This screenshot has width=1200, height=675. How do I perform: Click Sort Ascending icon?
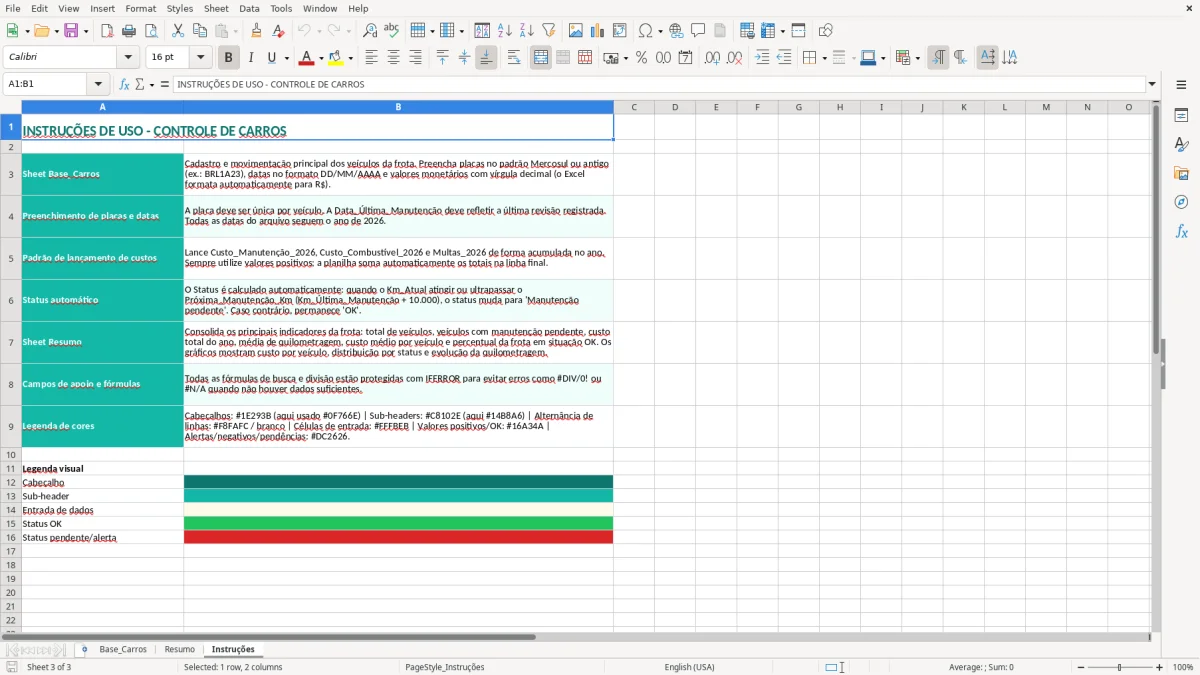tap(505, 31)
